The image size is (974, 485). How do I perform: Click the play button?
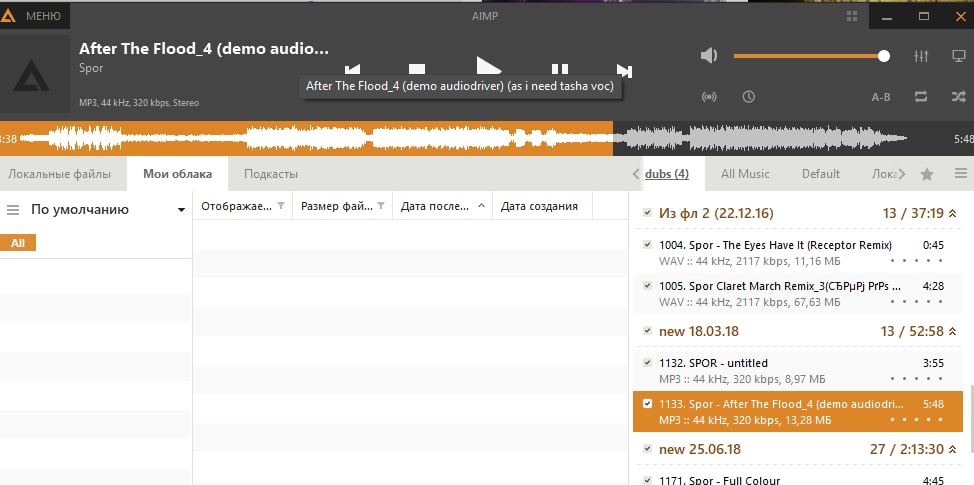point(488,67)
